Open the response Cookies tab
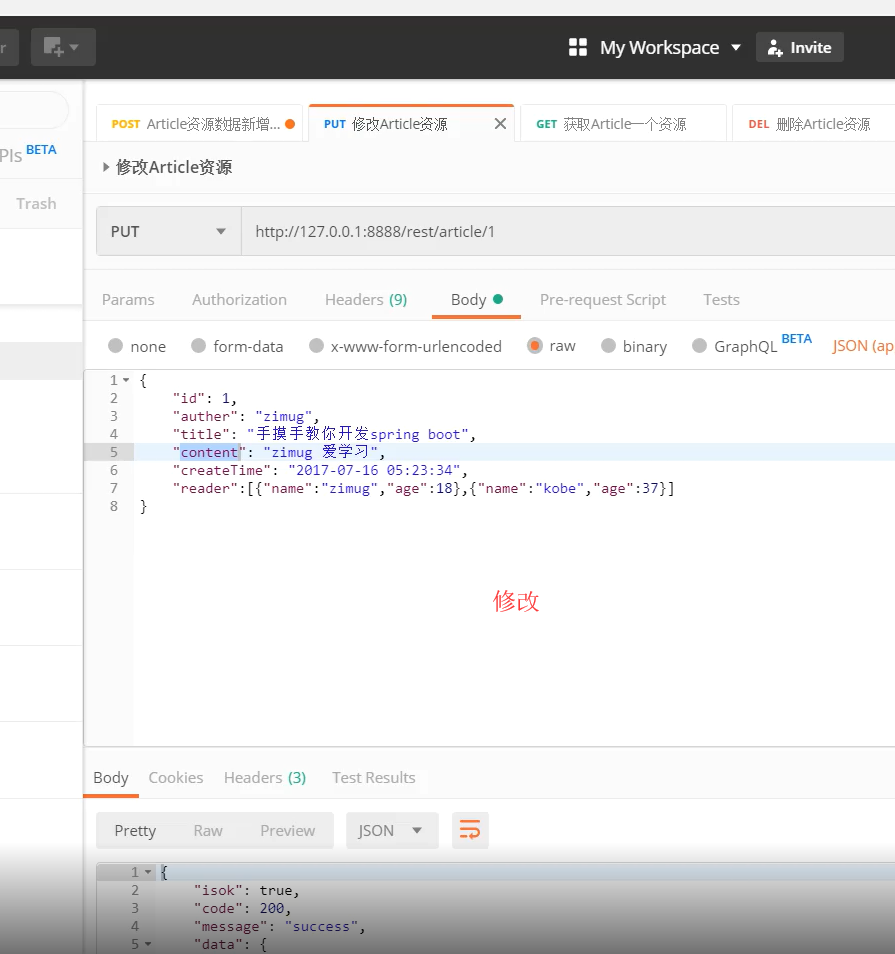The height and width of the screenshot is (954, 895). 176,778
